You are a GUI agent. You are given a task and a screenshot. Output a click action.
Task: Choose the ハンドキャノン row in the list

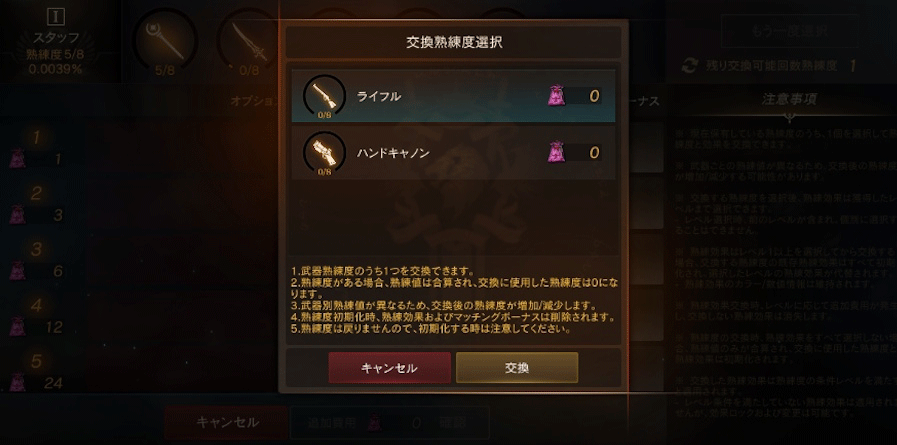pos(454,153)
